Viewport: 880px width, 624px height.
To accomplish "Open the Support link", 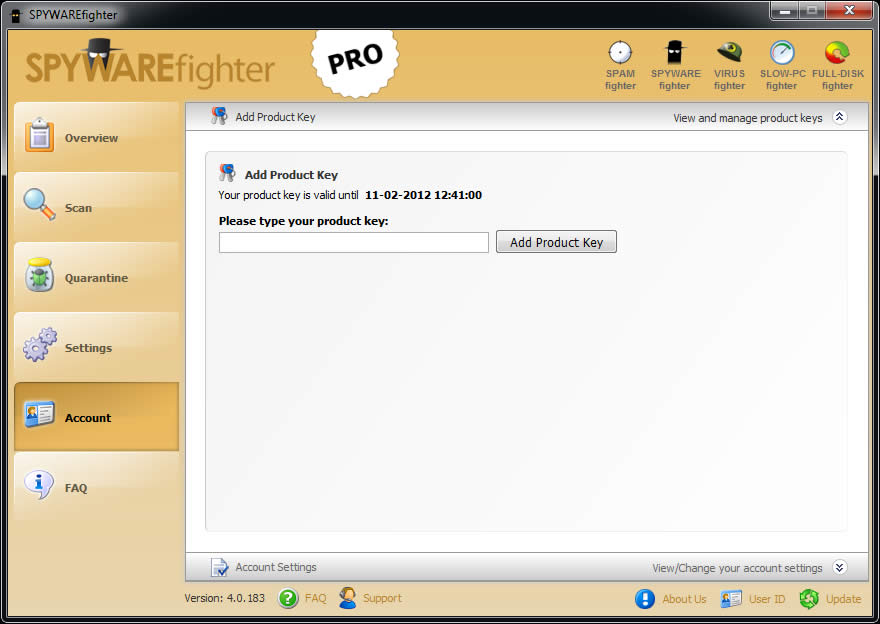I will pos(382,598).
